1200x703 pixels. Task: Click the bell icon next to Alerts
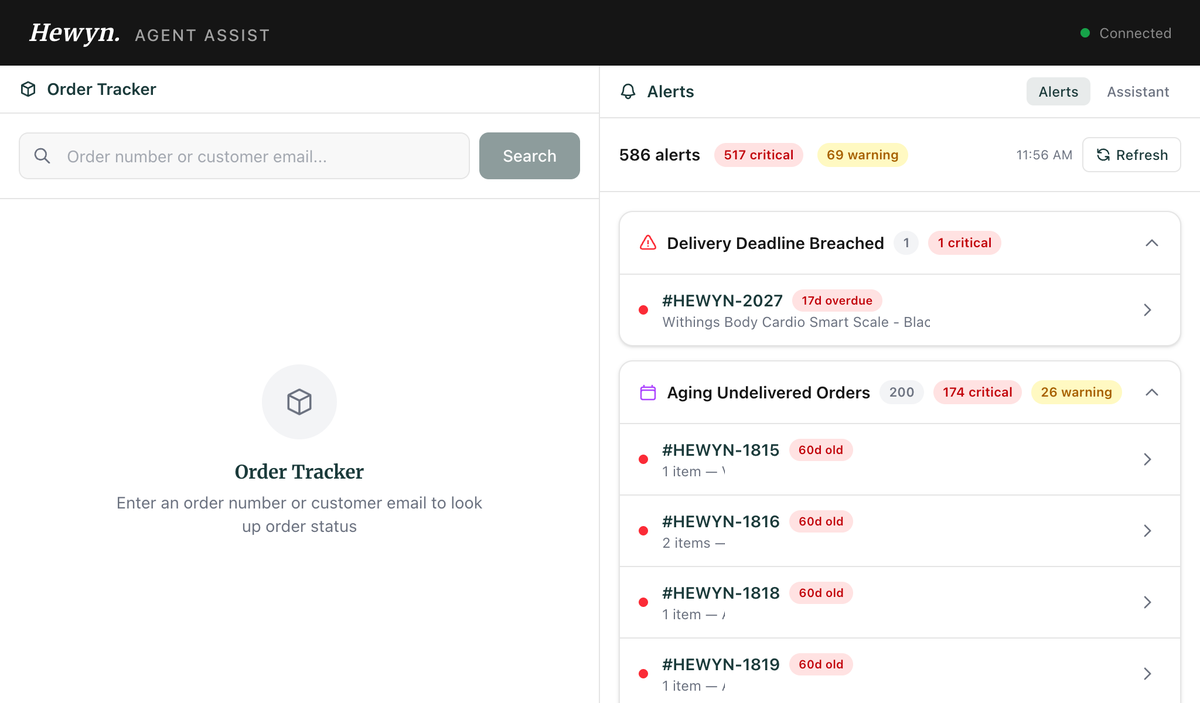627,91
